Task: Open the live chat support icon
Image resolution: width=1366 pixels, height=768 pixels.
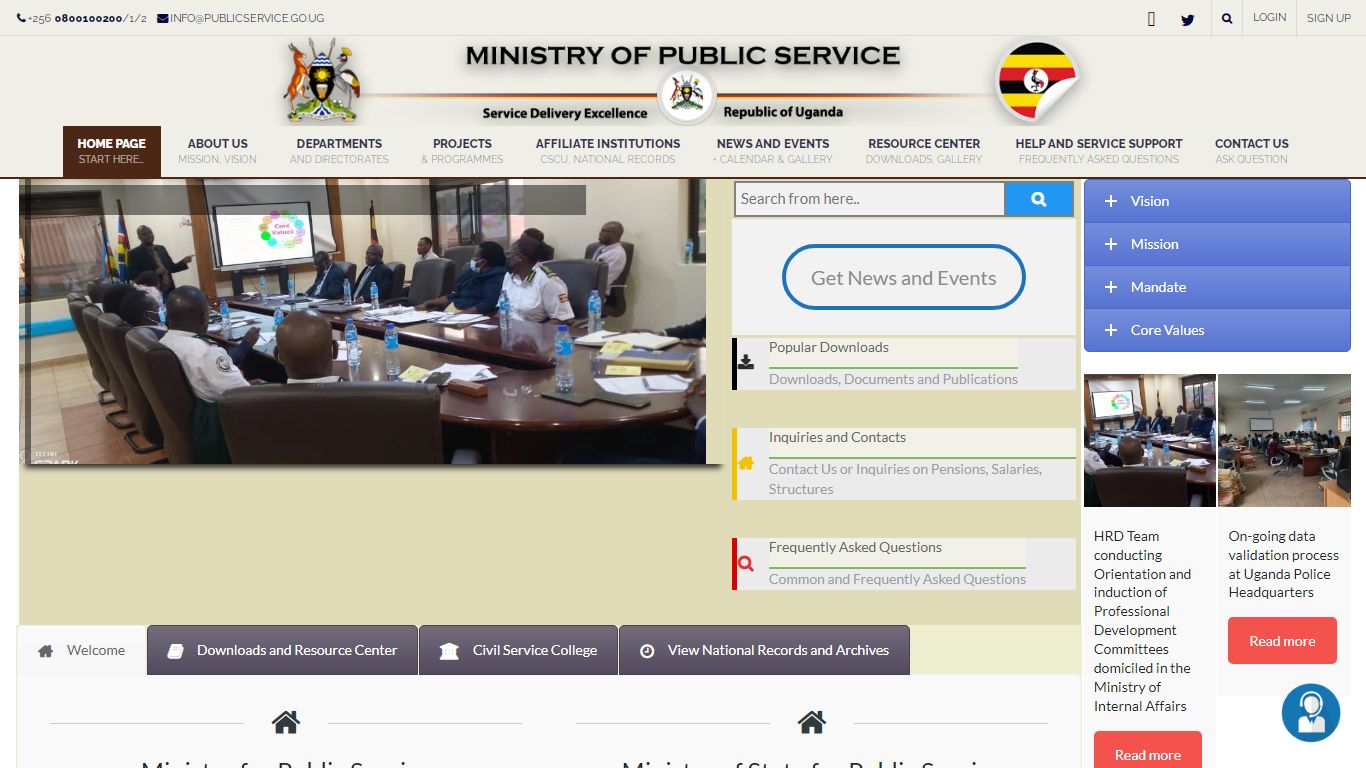Action: [1311, 713]
